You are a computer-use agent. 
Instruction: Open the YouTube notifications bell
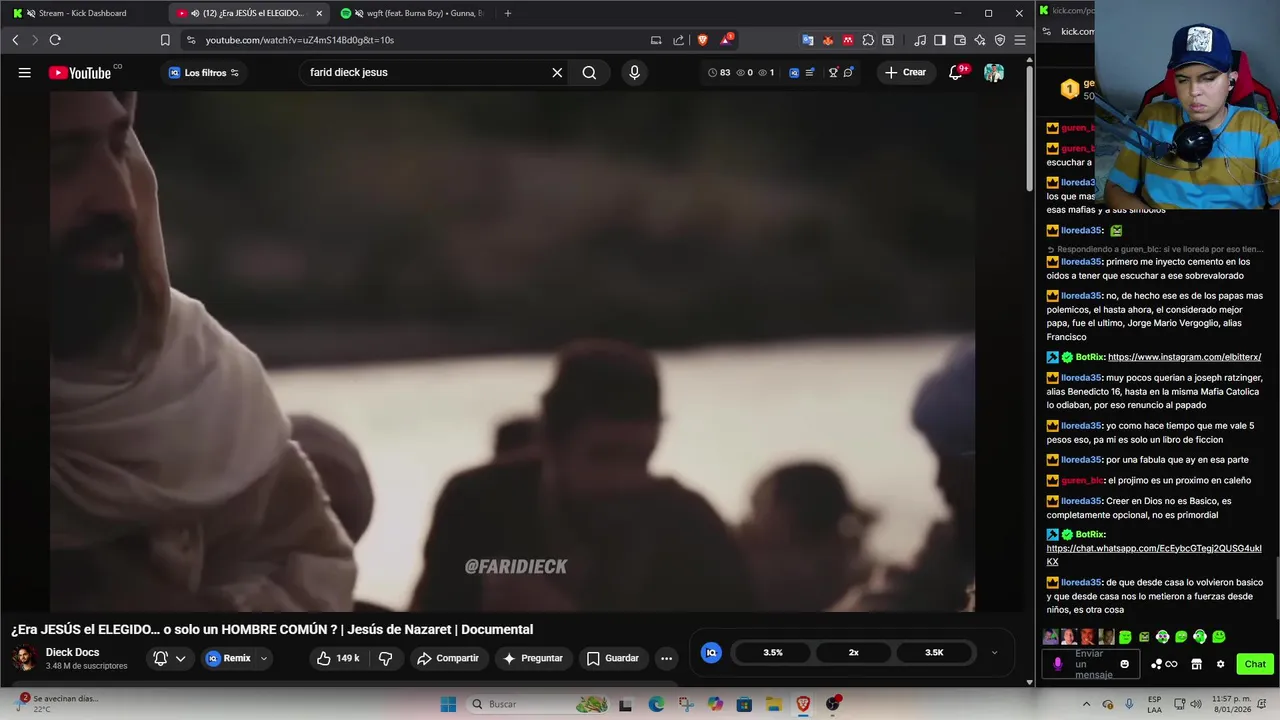(956, 72)
